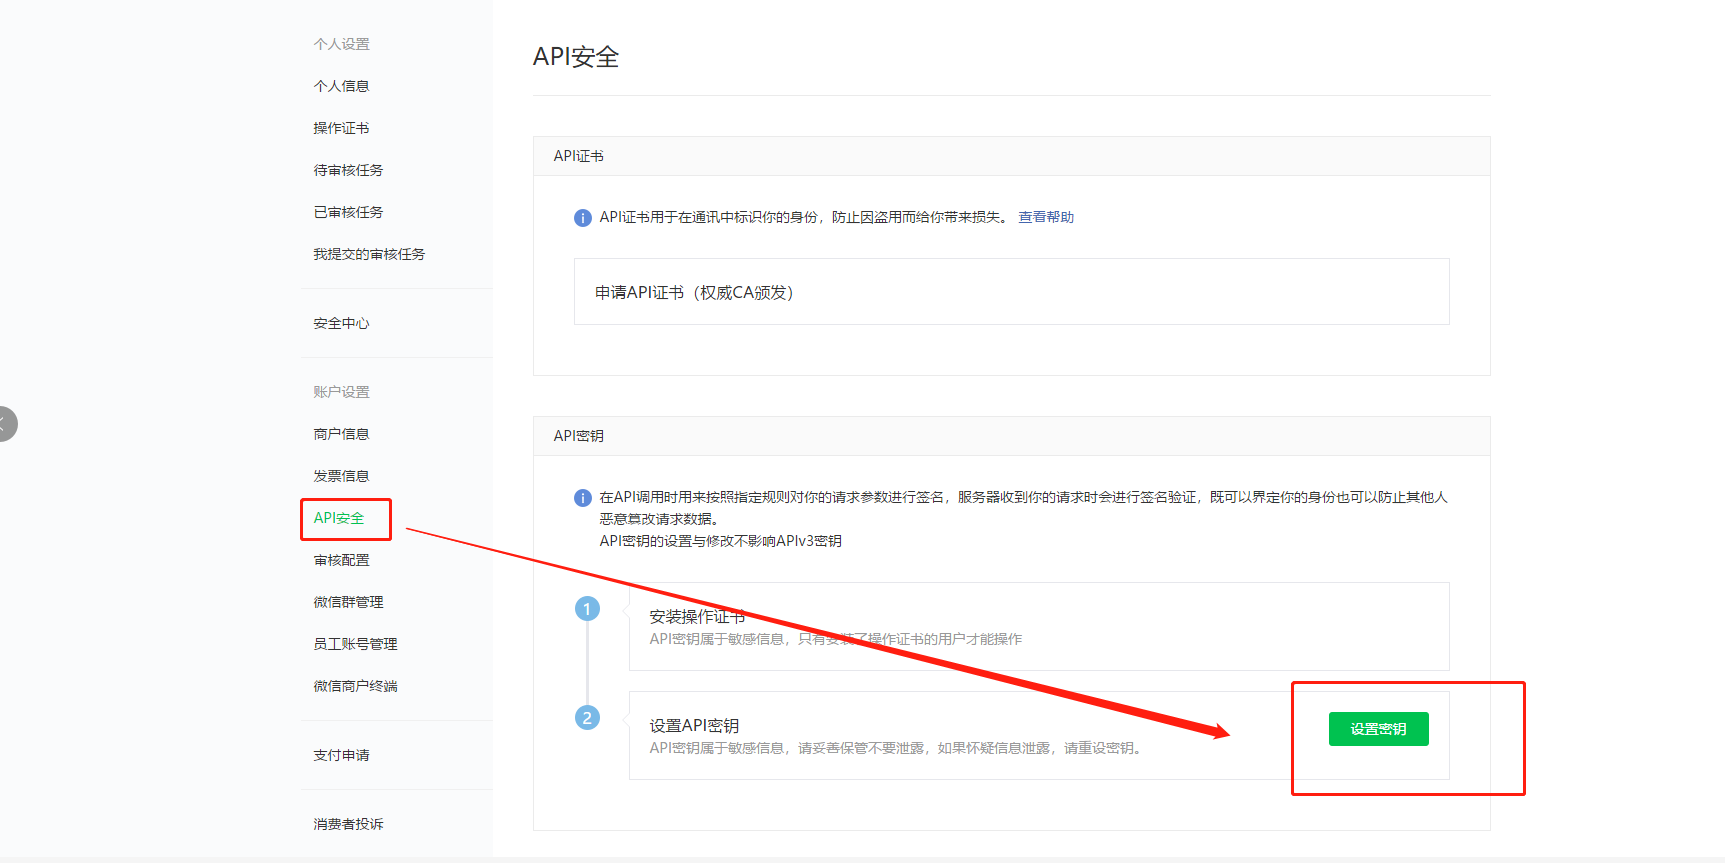
Task: Click the sidebar collapse arrow handle
Action: click(x=6, y=424)
